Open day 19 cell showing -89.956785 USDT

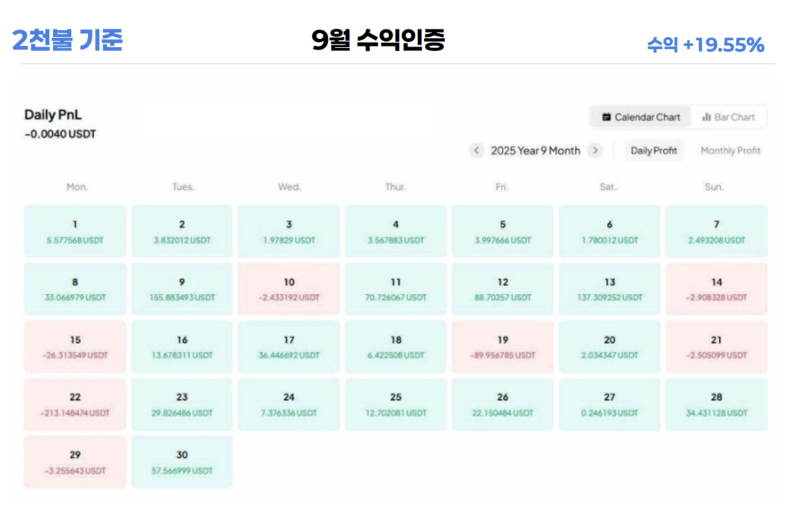pyautogui.click(x=503, y=346)
